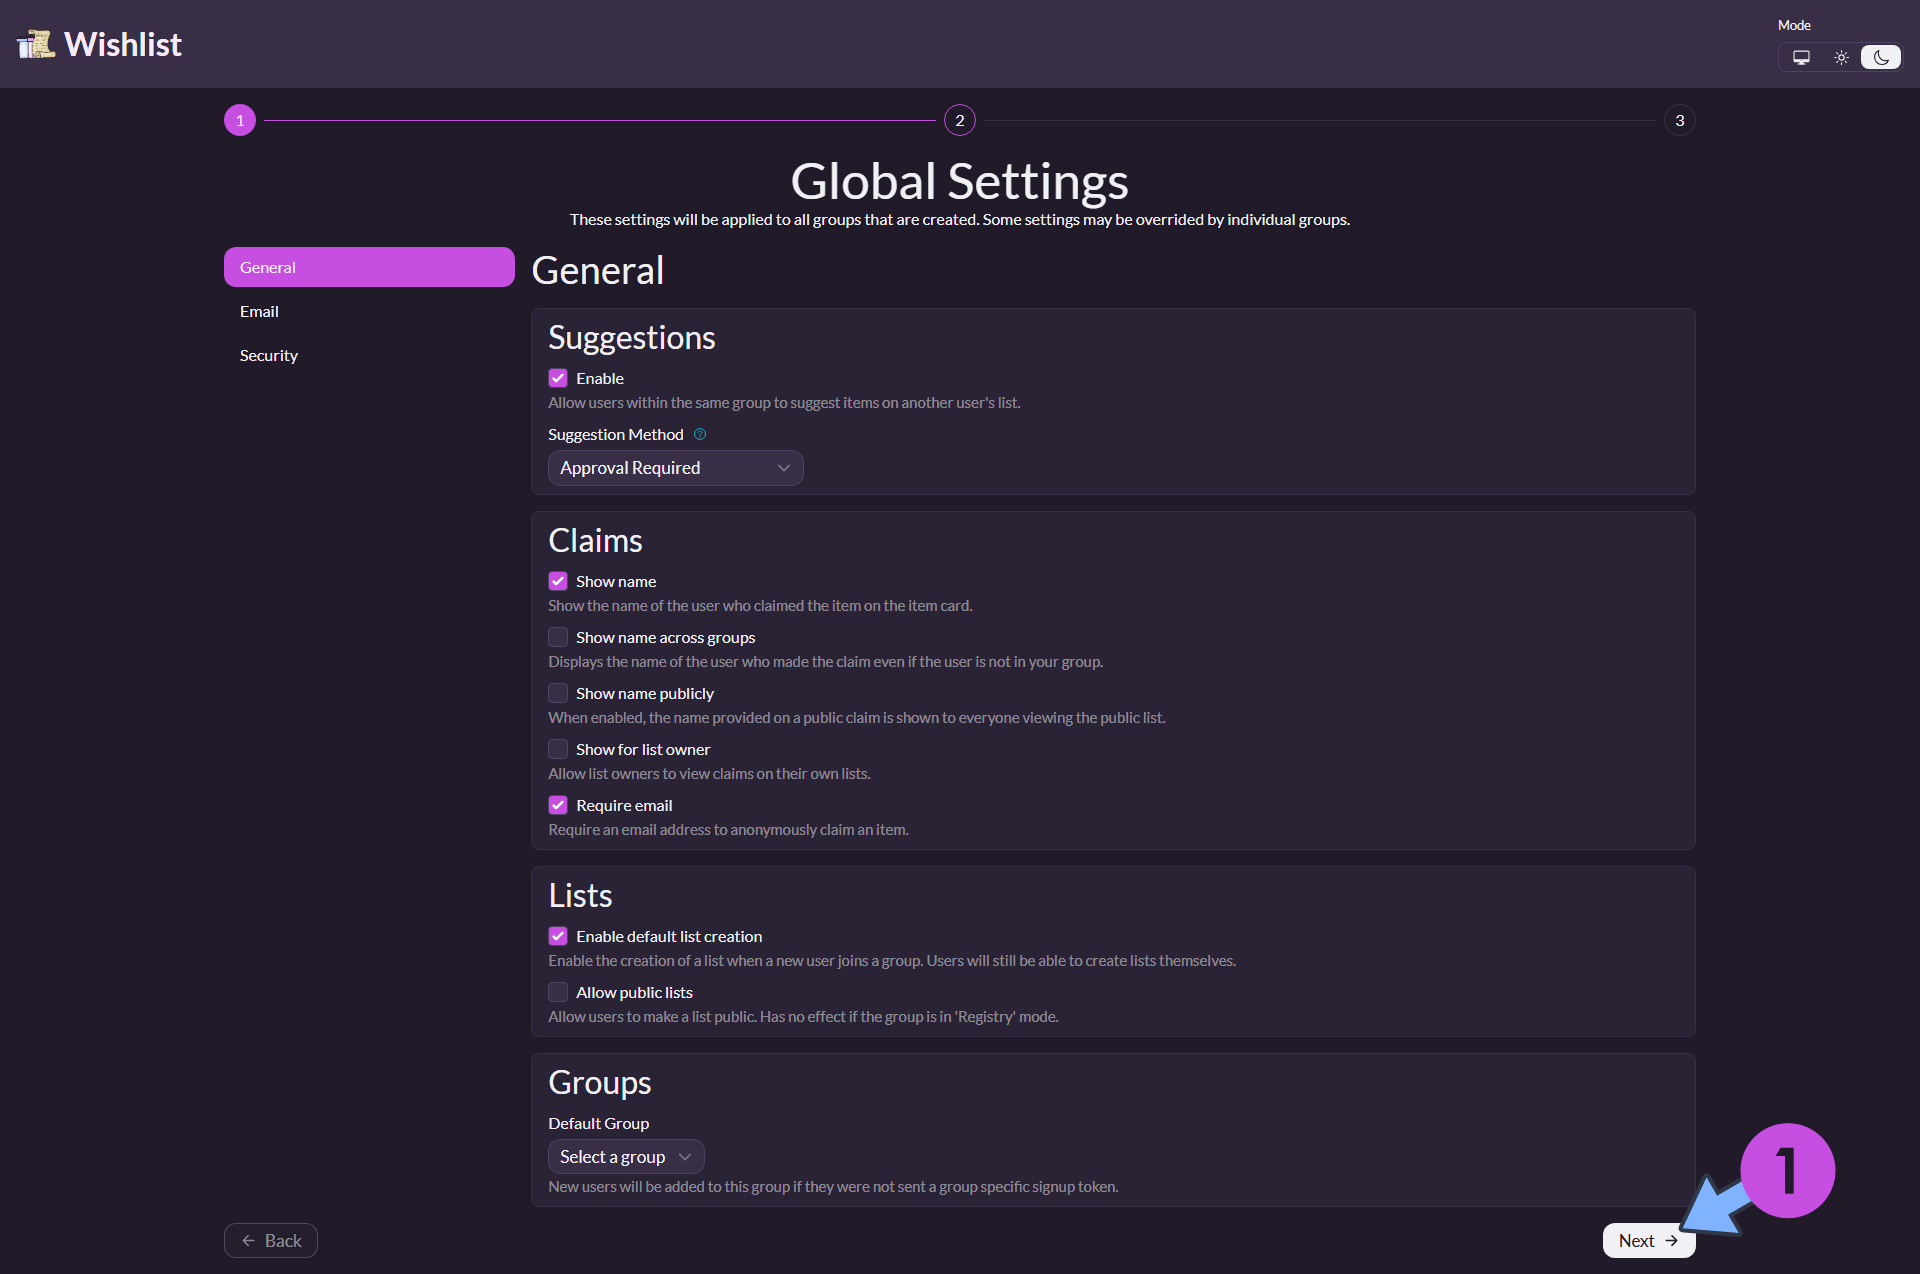Open the Select a group dropdown
Image resolution: width=1920 pixels, height=1274 pixels.
point(626,1157)
